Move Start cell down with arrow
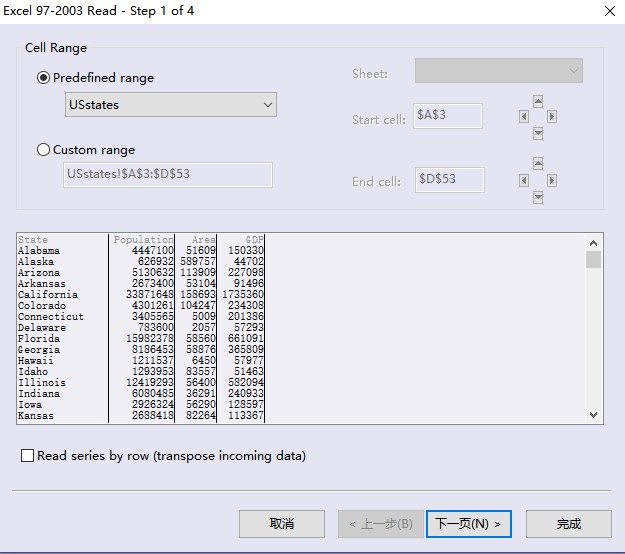625x554 pixels. click(x=538, y=133)
